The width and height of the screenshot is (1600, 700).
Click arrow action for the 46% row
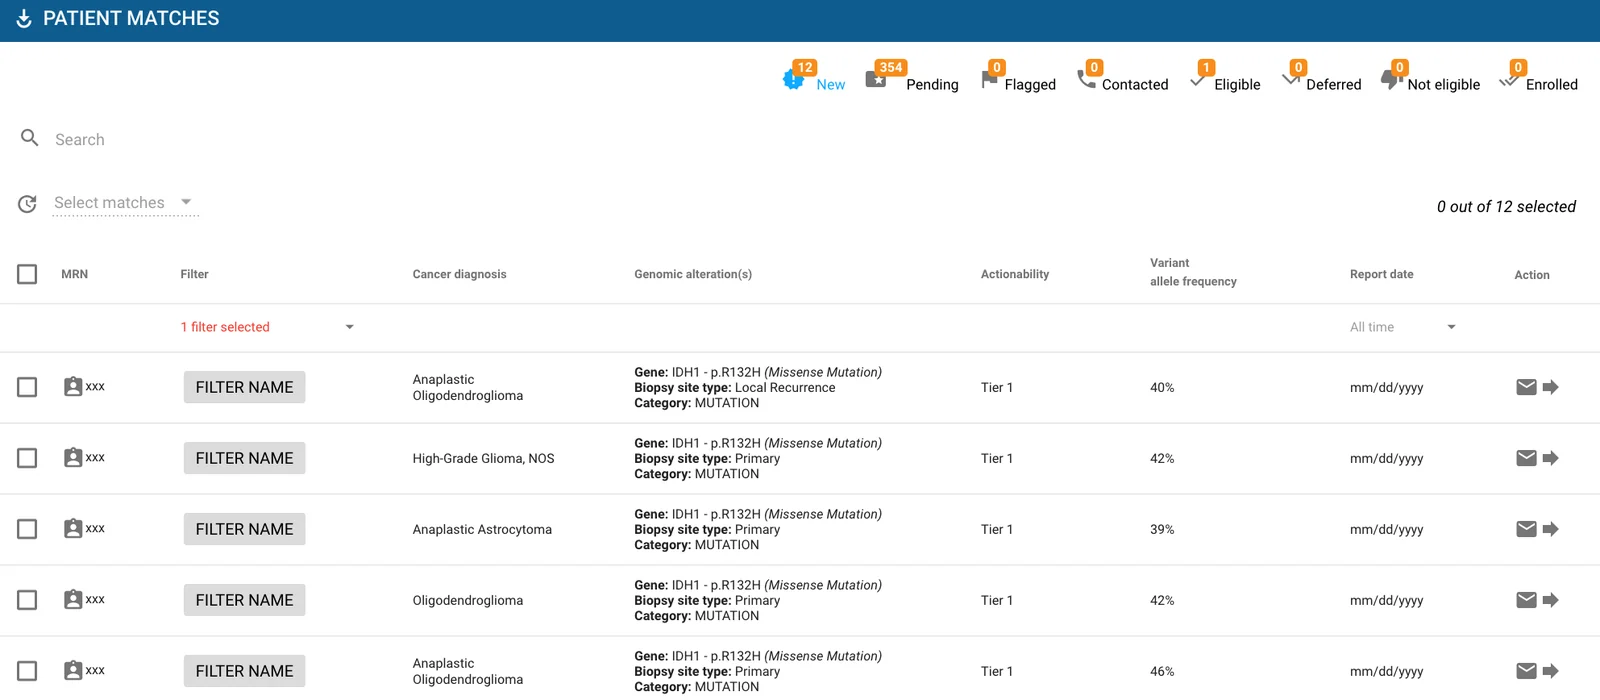coord(1551,671)
